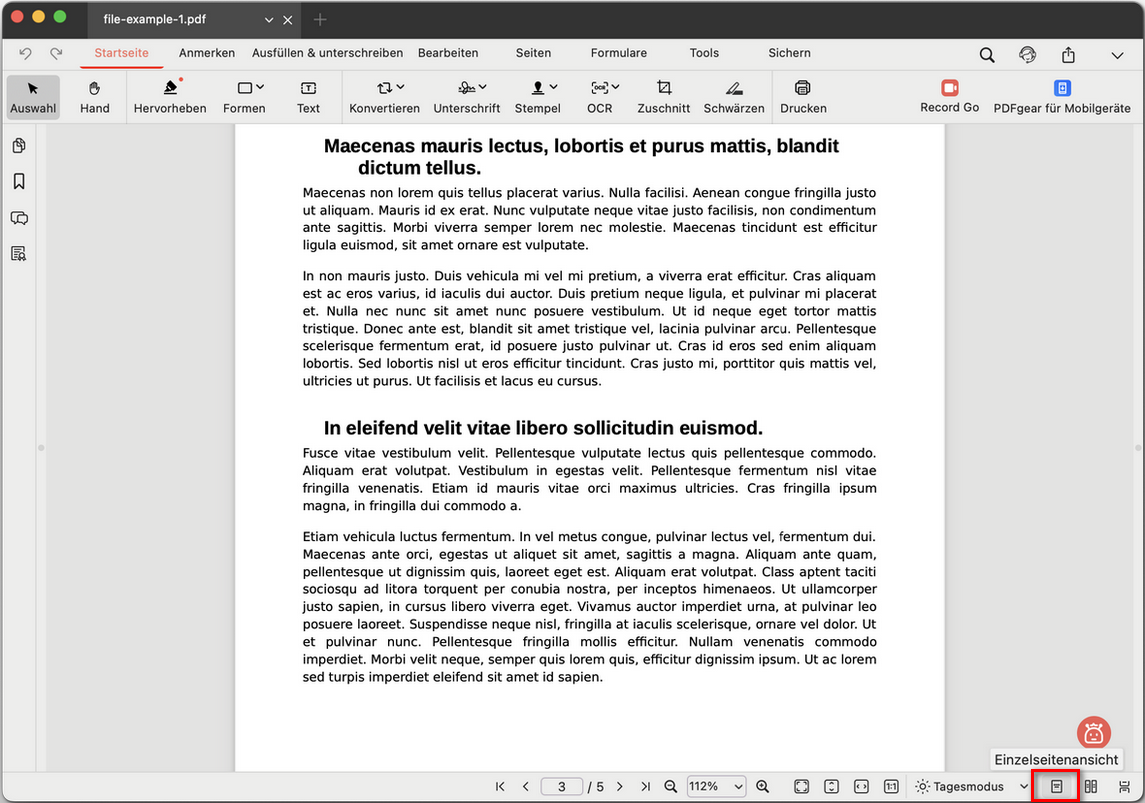Click the search magnifier icon
Image resolution: width=1145 pixels, height=803 pixels.
pos(987,55)
